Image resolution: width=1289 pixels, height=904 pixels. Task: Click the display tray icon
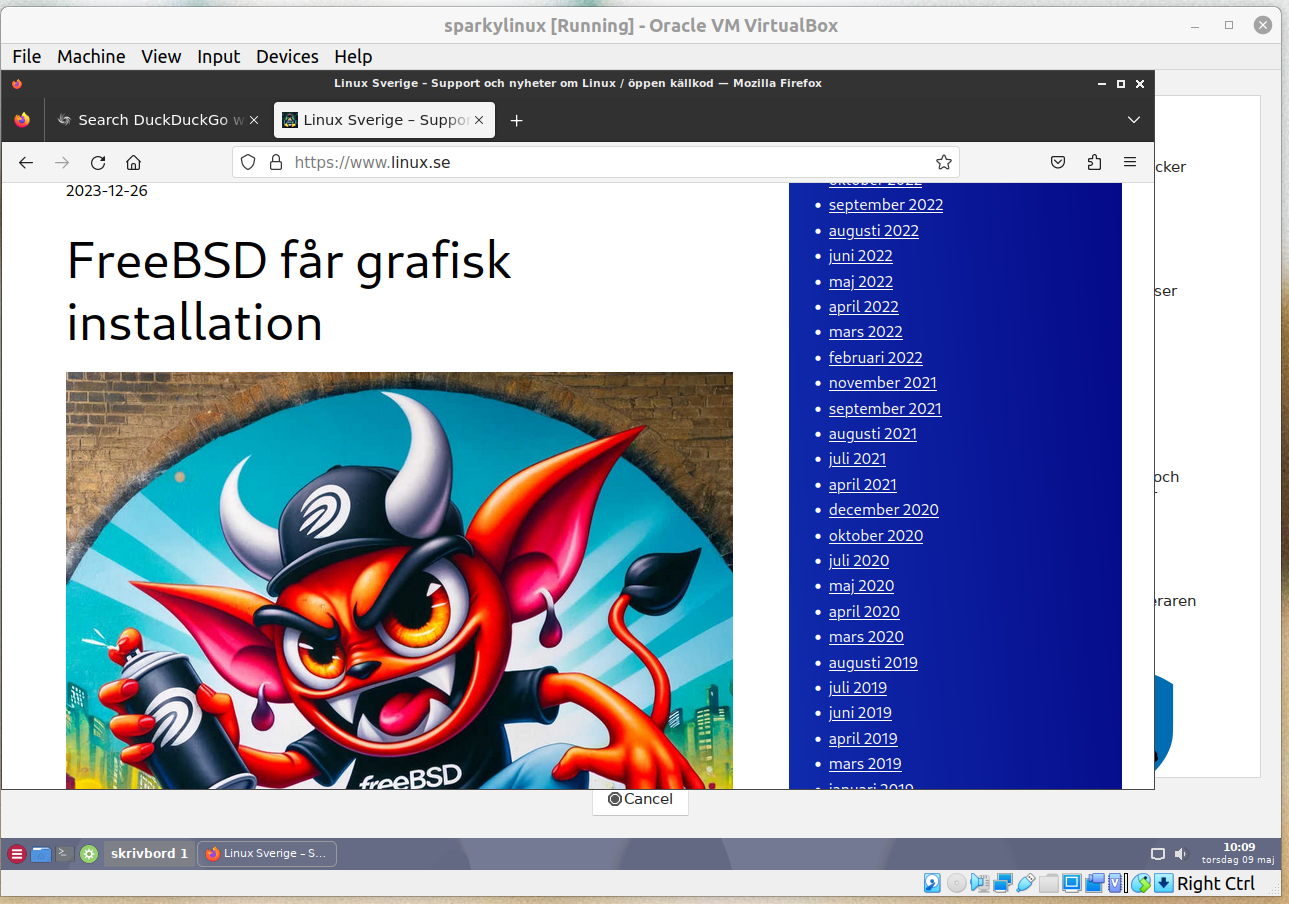[1158, 854]
